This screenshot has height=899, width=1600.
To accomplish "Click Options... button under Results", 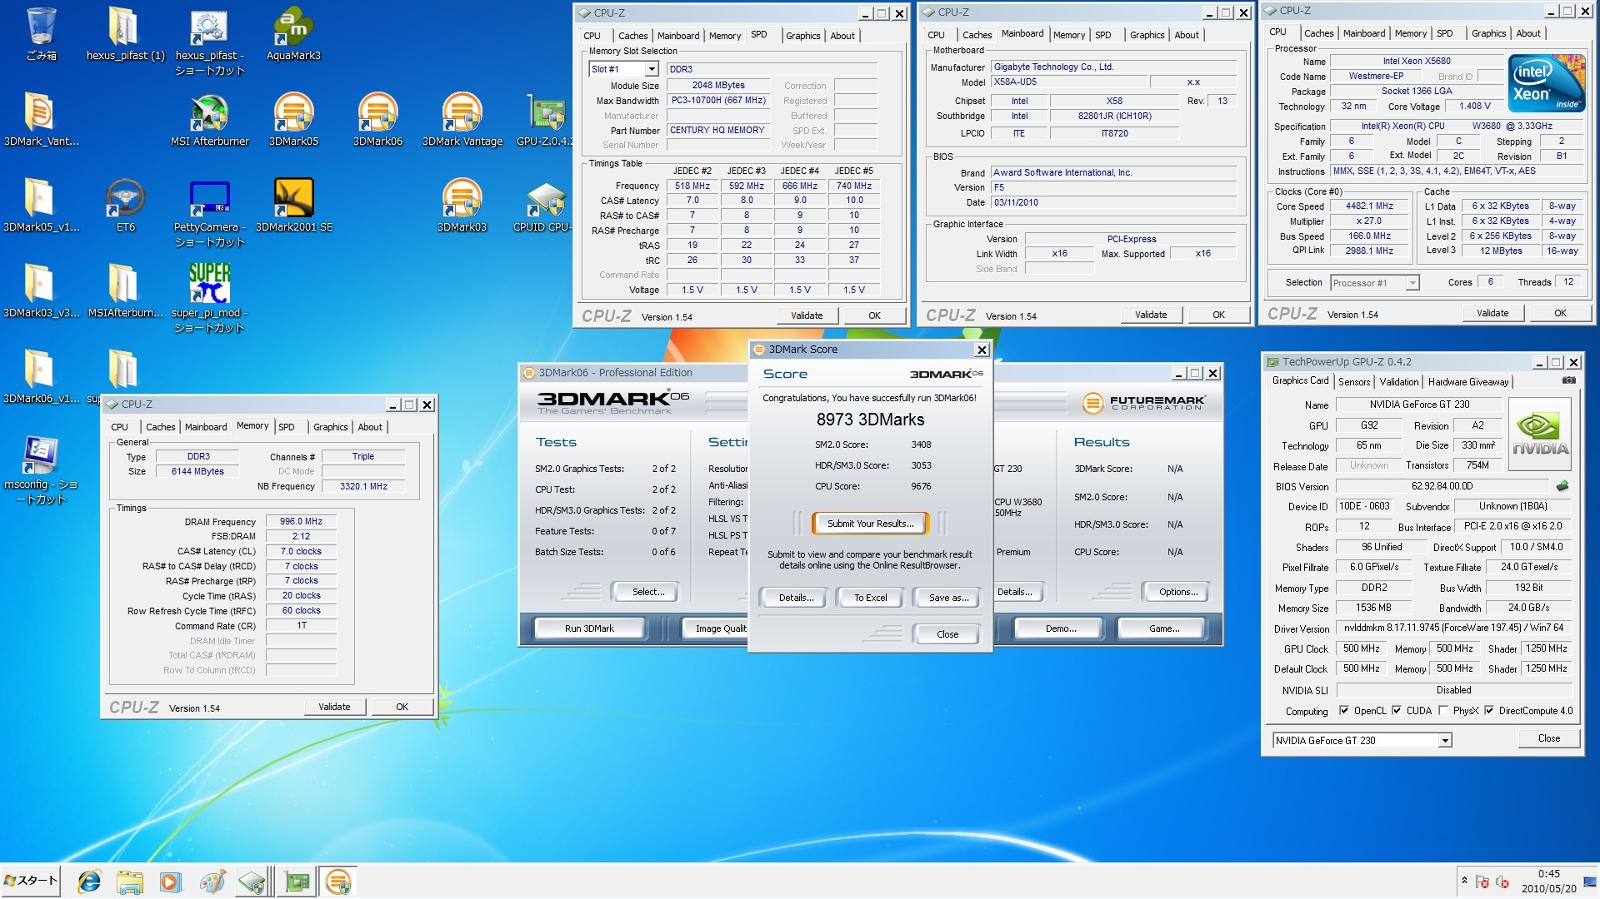I will pos(1177,592).
